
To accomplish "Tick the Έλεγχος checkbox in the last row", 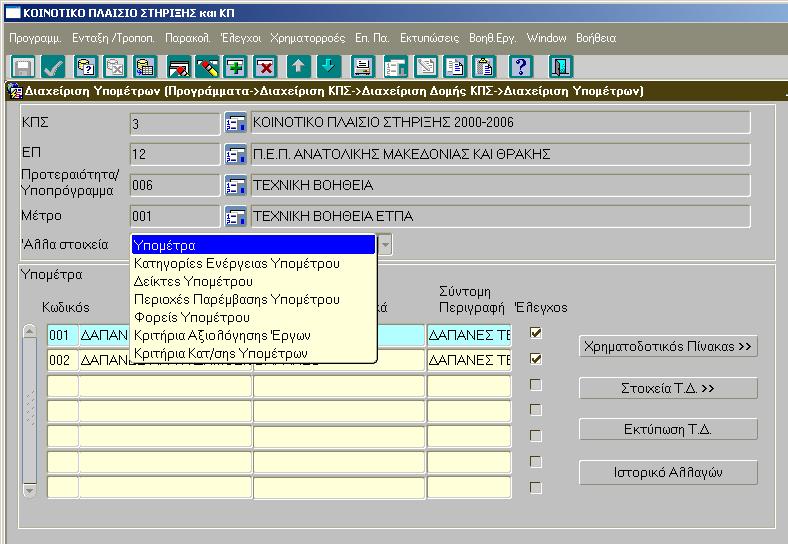I will pos(536,488).
